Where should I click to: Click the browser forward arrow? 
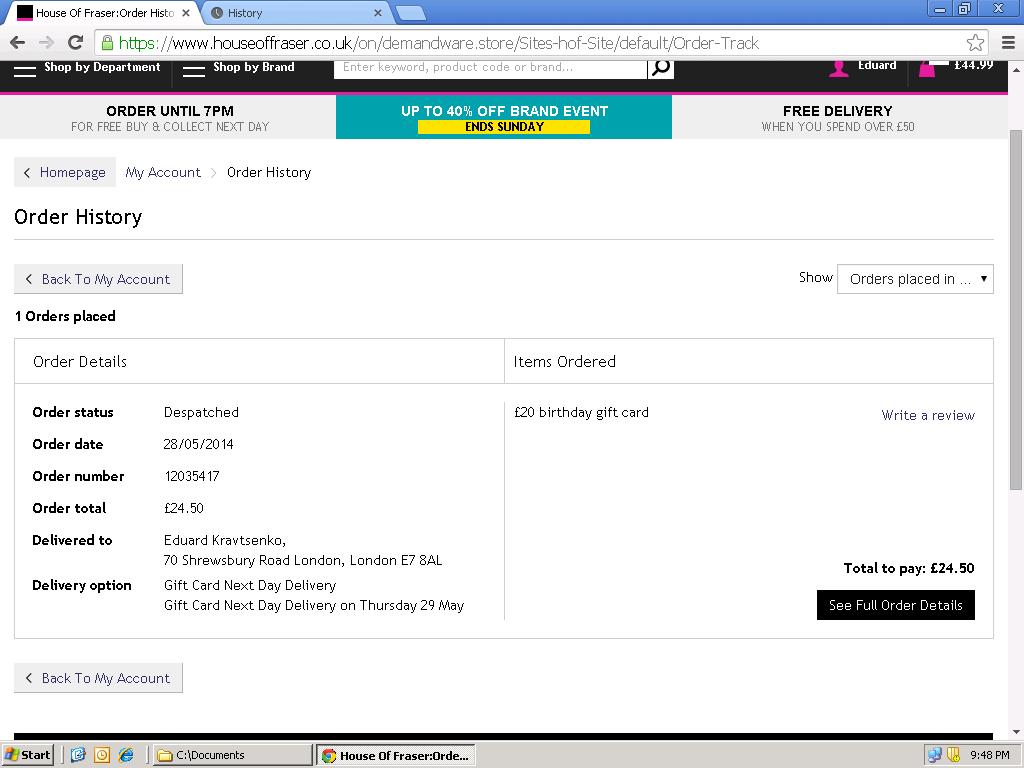coord(46,43)
